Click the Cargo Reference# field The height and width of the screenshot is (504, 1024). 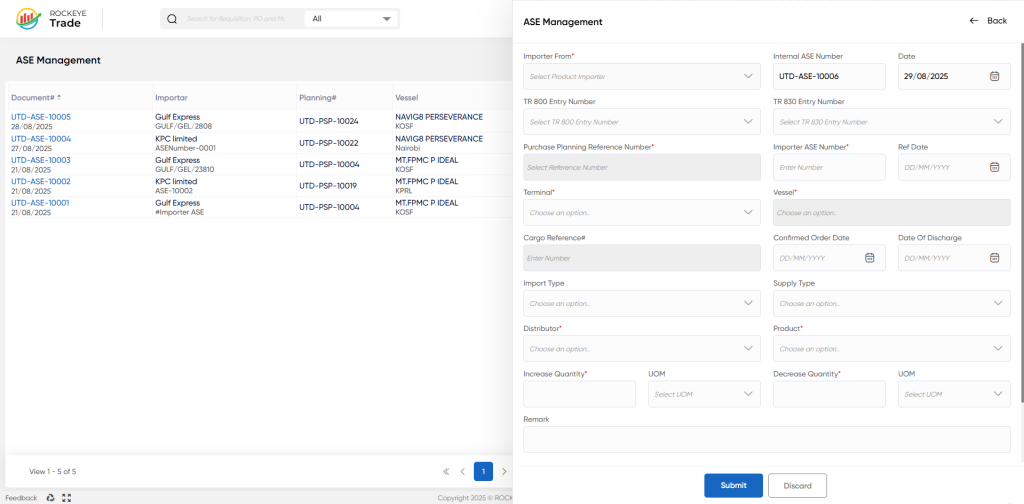tap(642, 258)
